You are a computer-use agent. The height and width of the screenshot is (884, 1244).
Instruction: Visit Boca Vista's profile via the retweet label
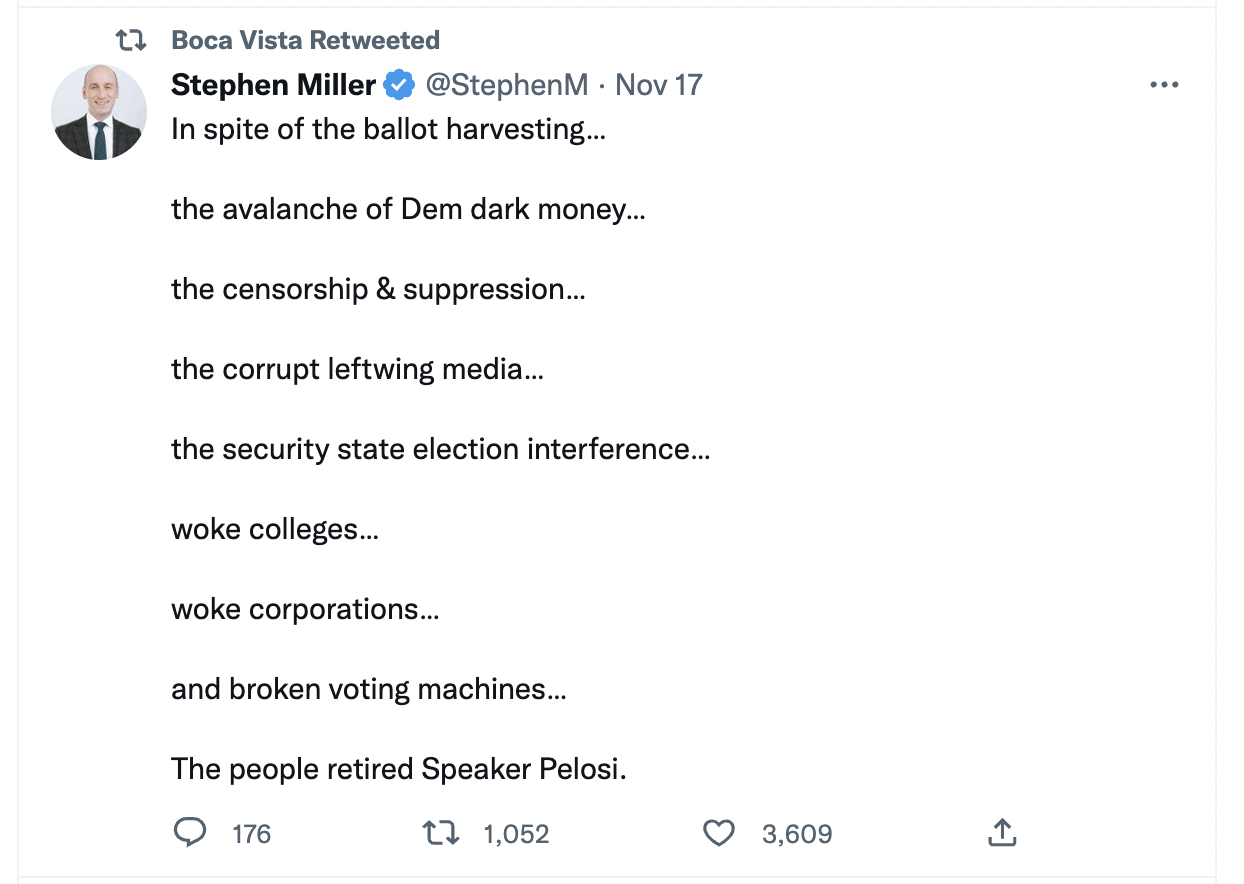point(305,39)
